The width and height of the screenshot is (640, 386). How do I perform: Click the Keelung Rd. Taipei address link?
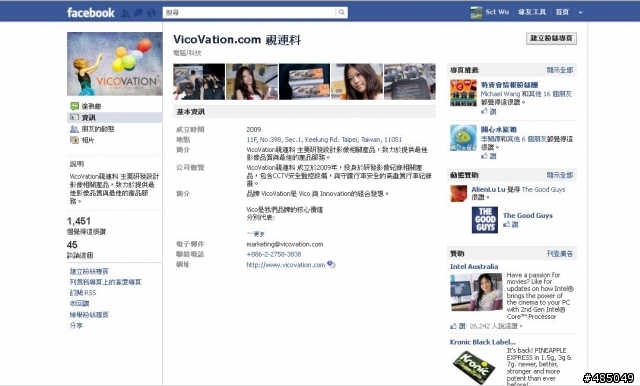(324, 140)
